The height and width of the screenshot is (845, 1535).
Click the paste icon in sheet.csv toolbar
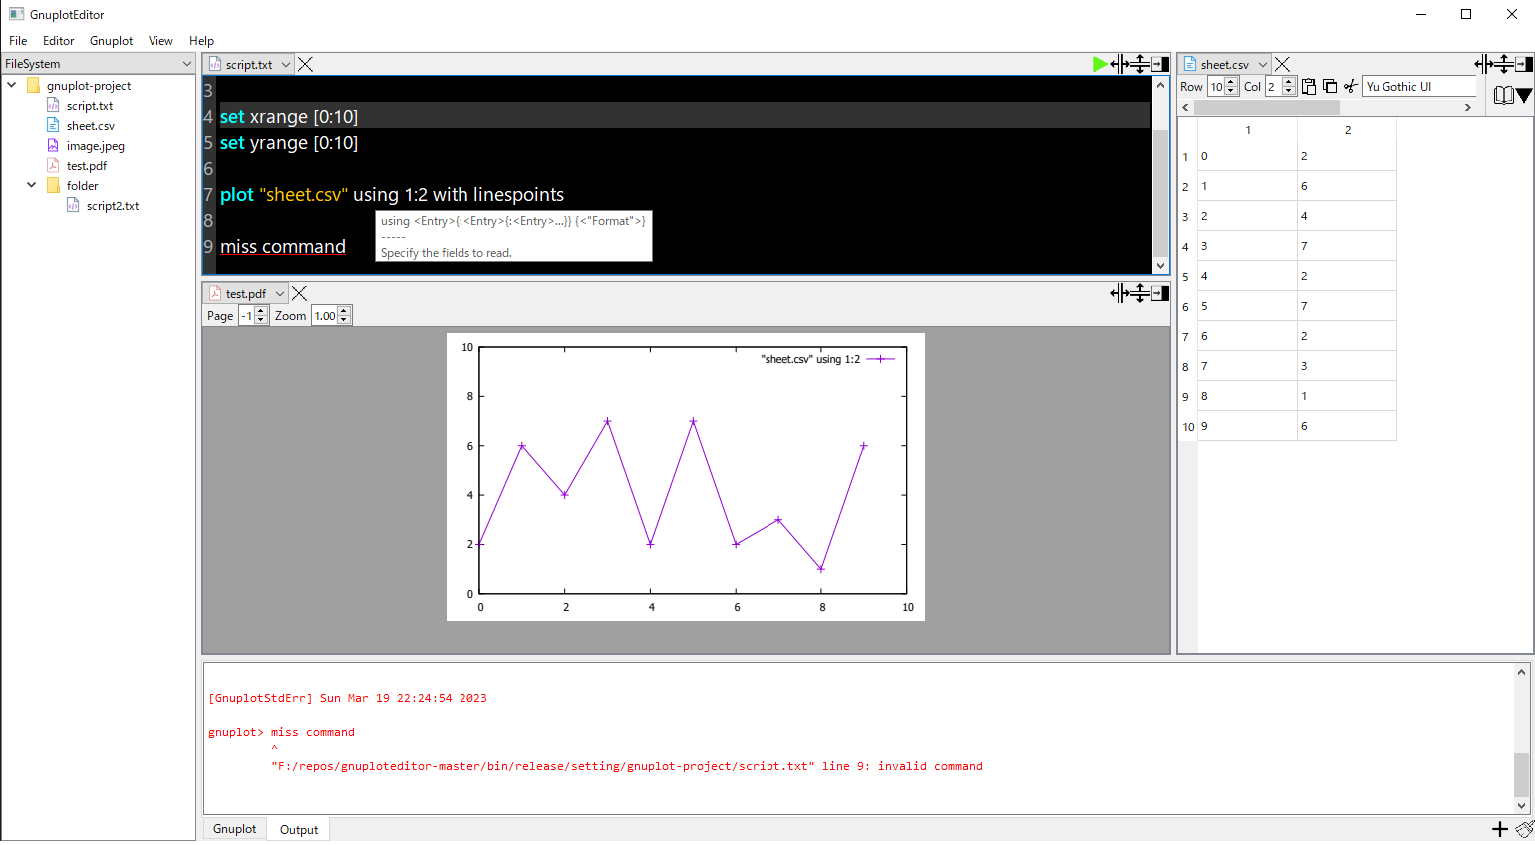pyautogui.click(x=1309, y=87)
